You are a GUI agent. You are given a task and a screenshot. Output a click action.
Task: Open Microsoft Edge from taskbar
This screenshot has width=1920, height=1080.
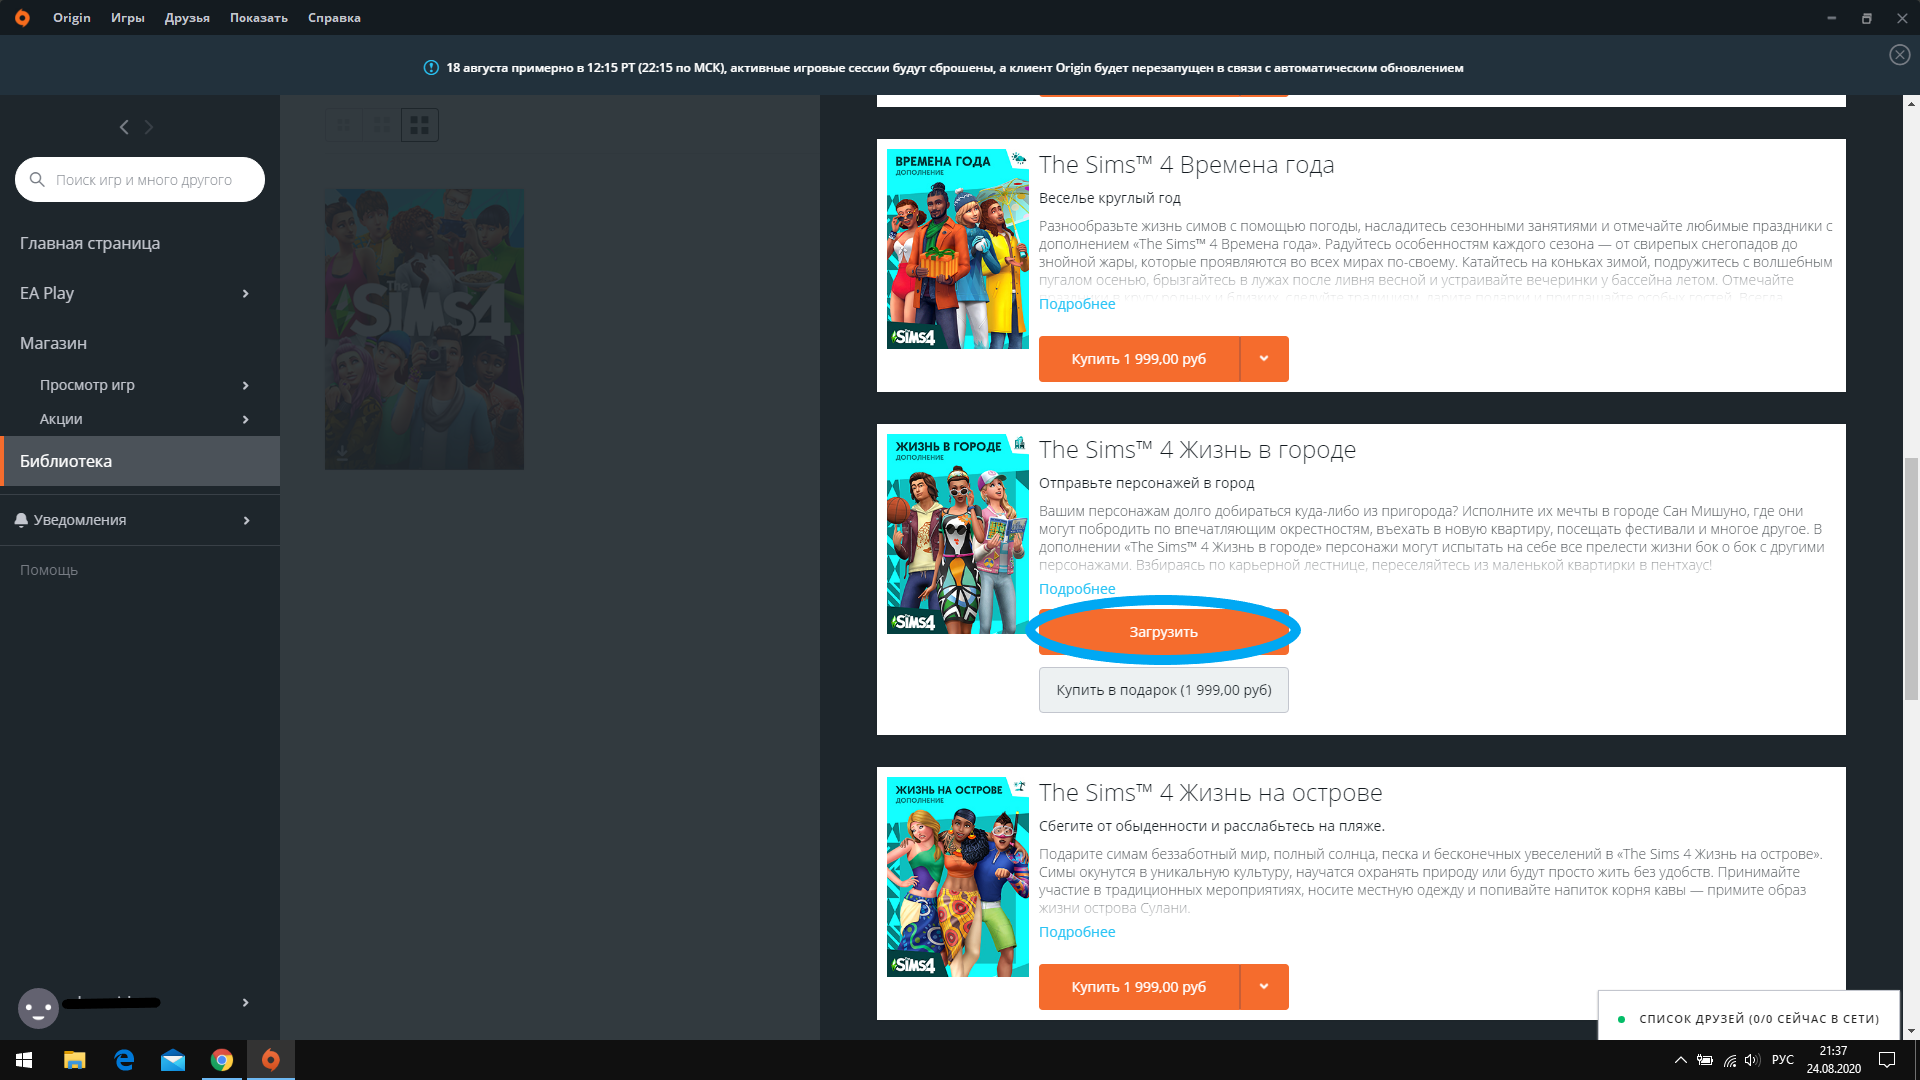[124, 1060]
